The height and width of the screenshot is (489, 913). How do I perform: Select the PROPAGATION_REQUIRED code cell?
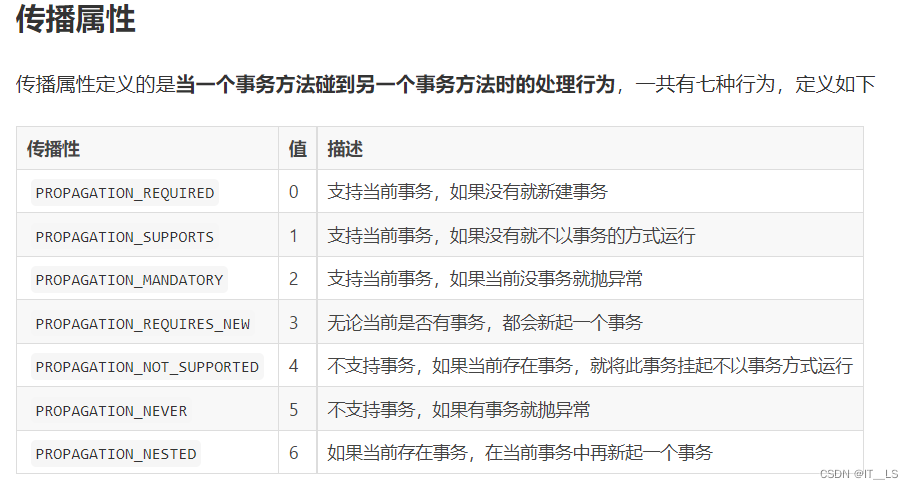pyautogui.click(x=125, y=193)
